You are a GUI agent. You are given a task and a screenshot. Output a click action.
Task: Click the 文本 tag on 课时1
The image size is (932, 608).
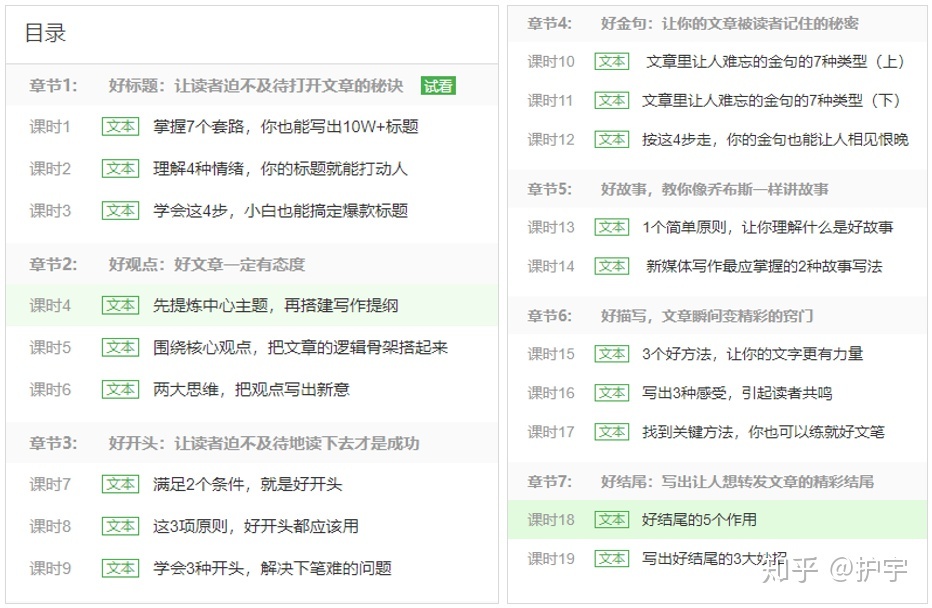120,127
